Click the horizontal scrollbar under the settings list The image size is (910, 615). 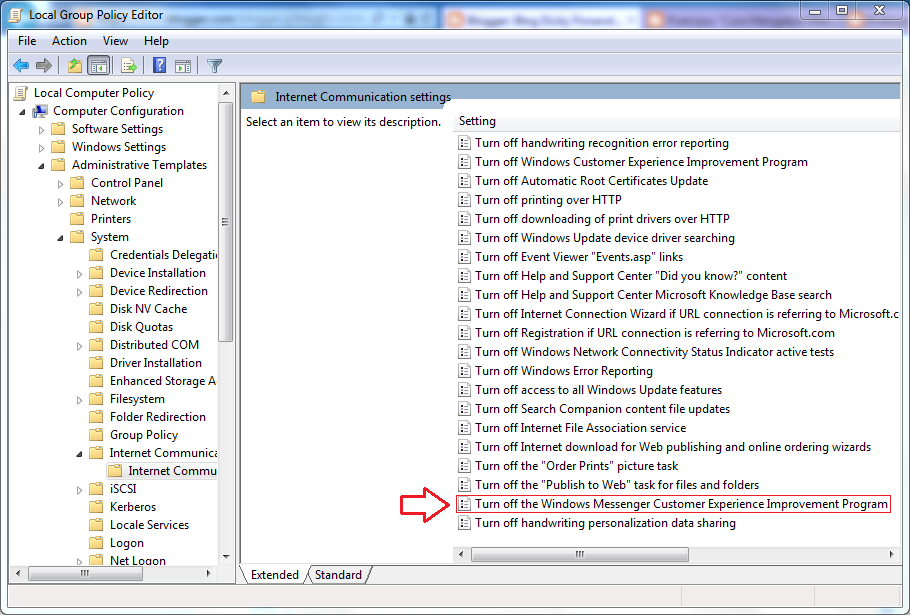tap(580, 554)
